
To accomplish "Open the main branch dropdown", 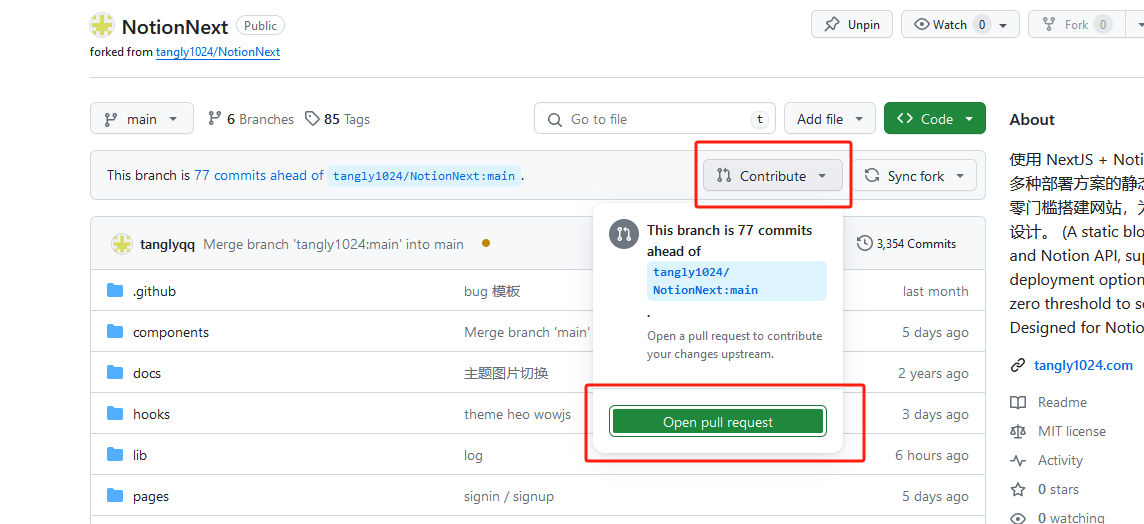I will (x=142, y=118).
